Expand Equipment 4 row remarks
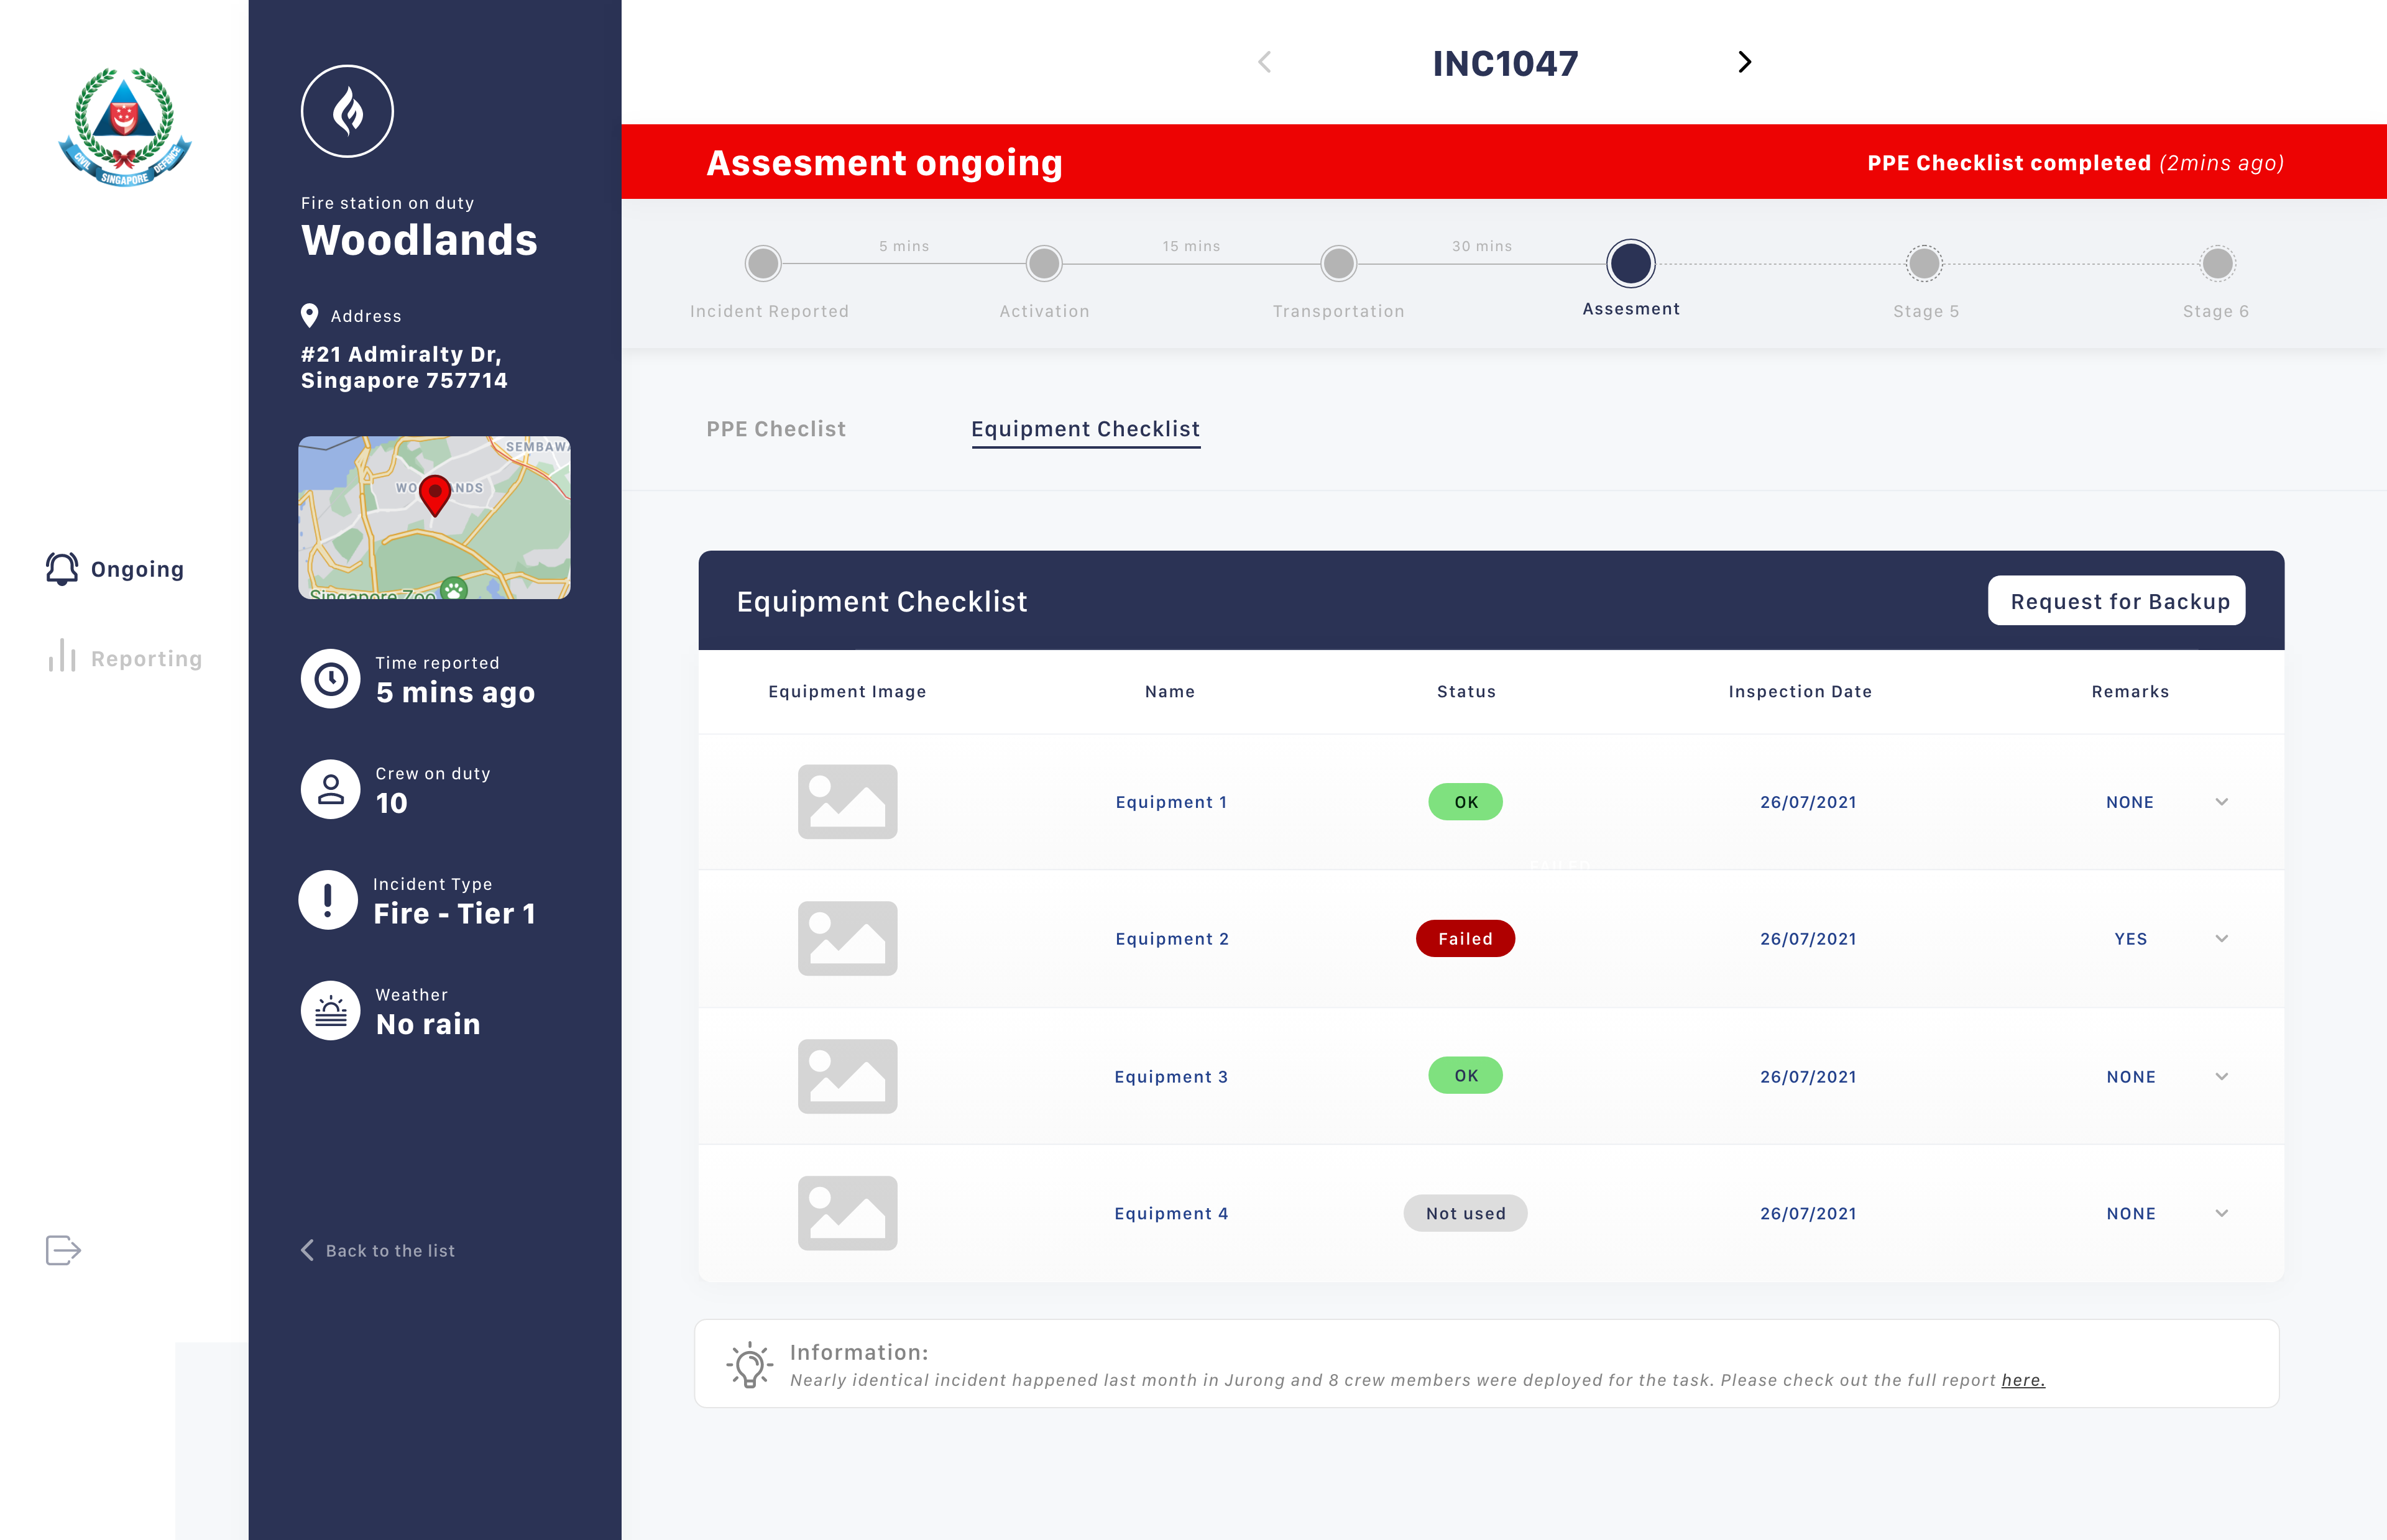The image size is (2387, 1540). (2222, 1214)
